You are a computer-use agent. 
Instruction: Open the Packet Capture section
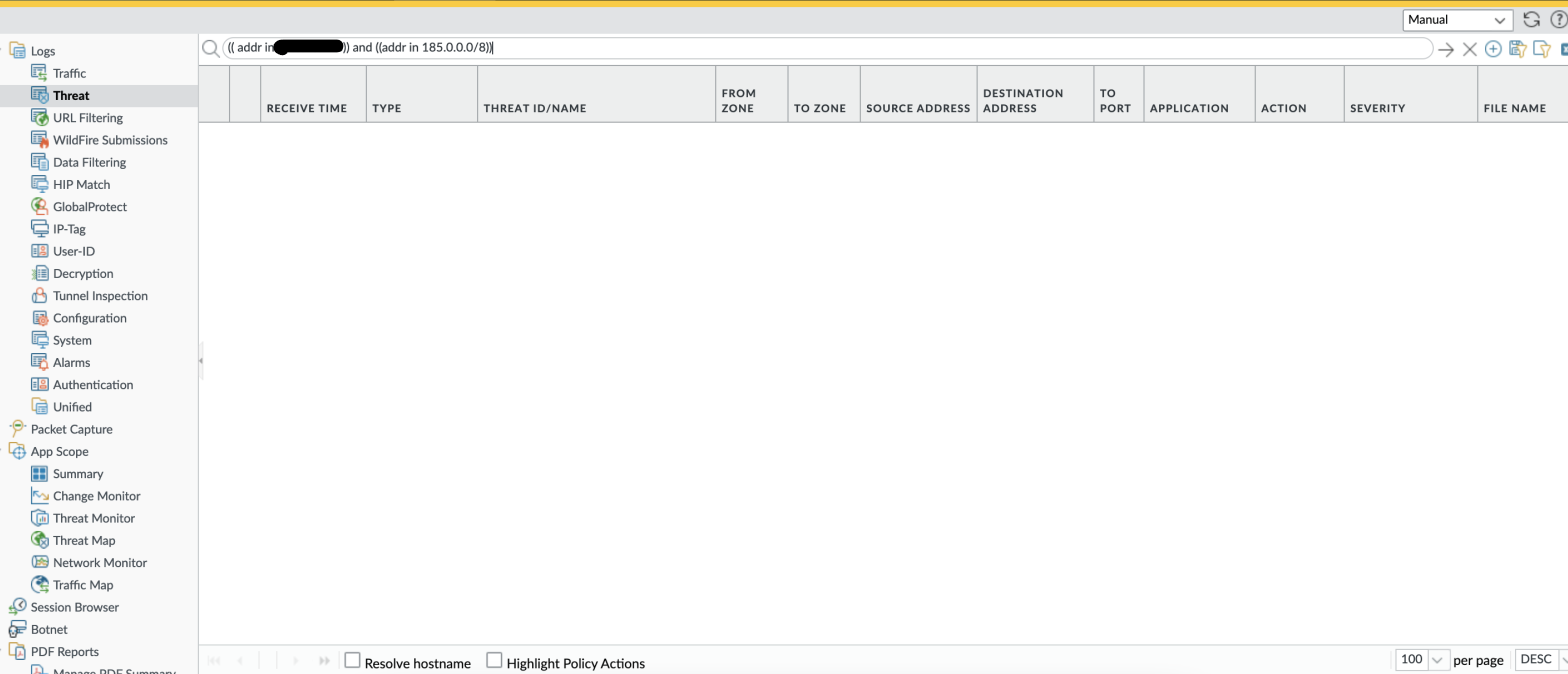pos(71,429)
